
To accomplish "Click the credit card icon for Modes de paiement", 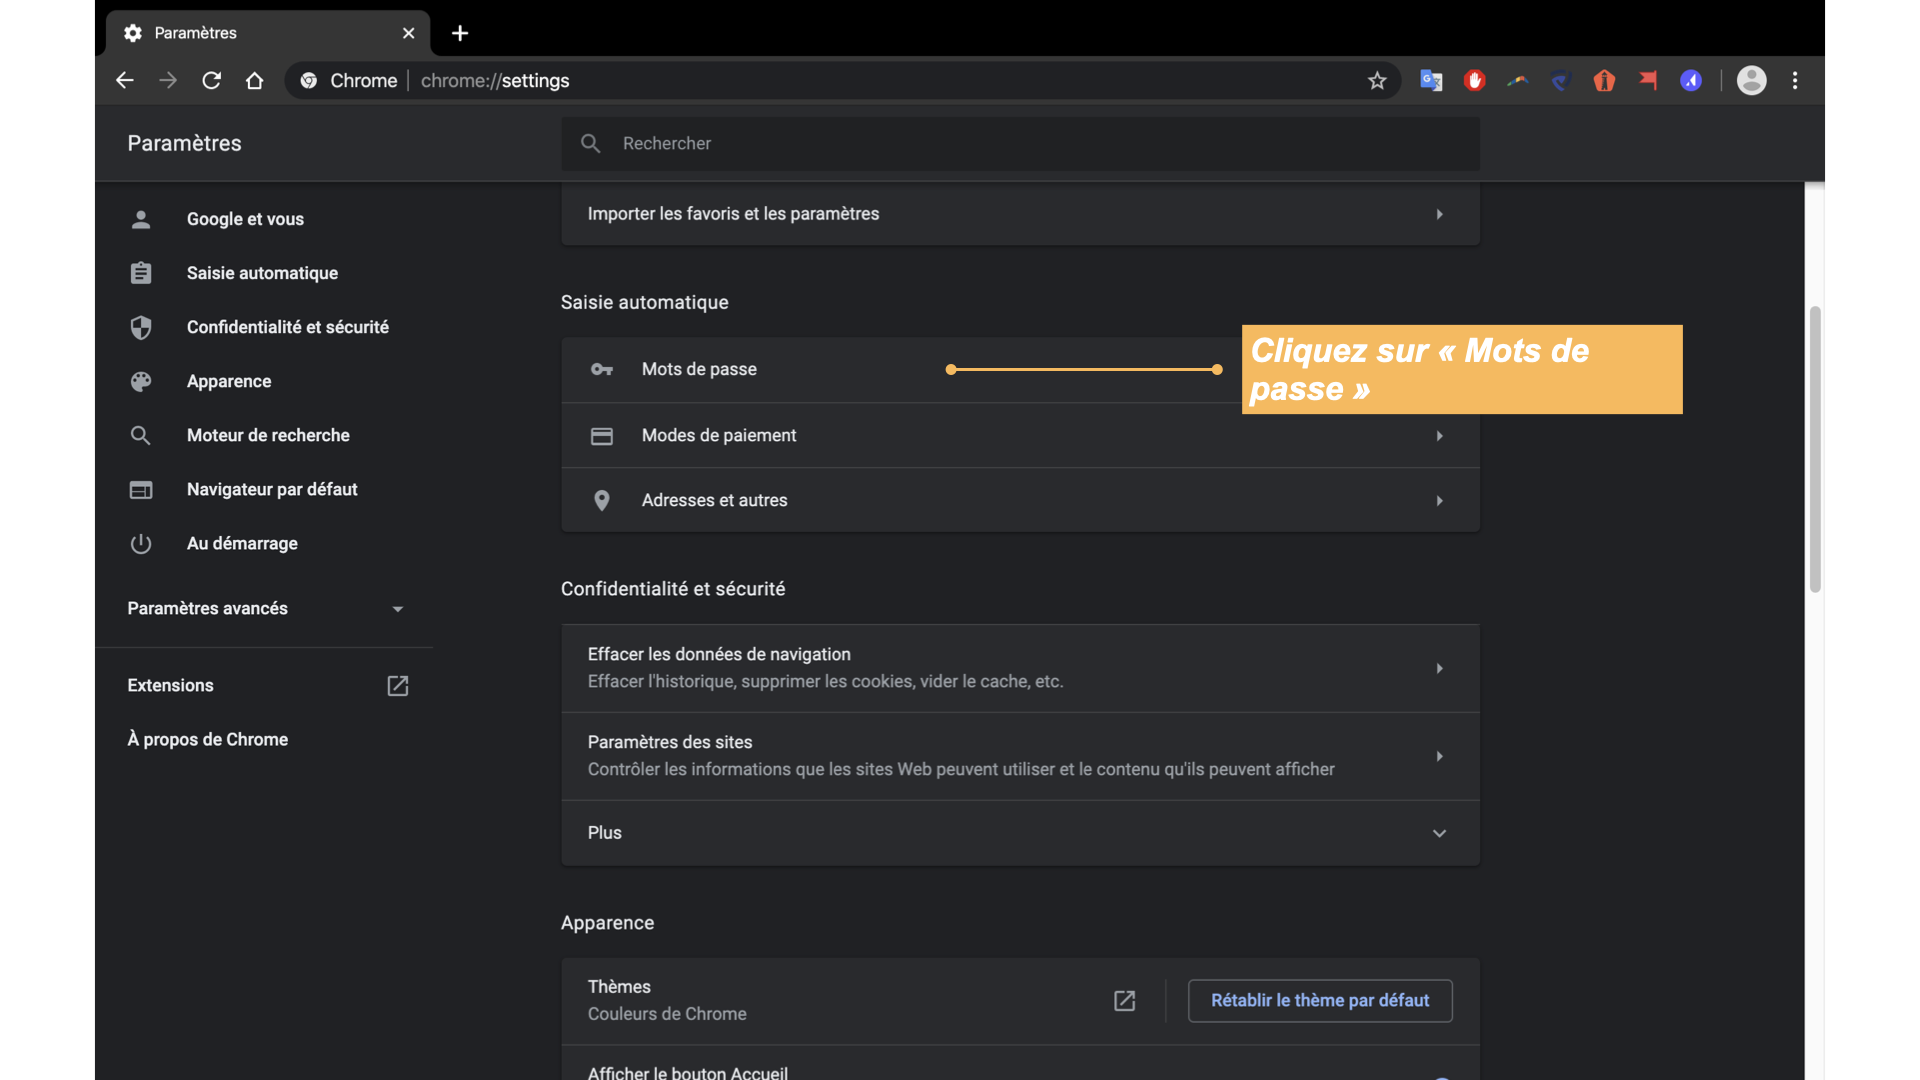I will [x=602, y=436].
